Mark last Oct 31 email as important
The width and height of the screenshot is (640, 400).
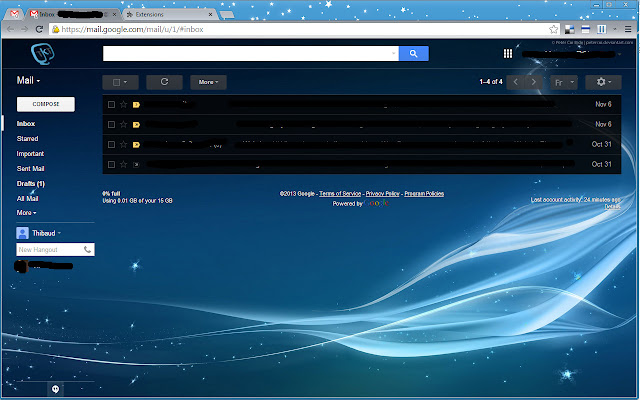136,164
